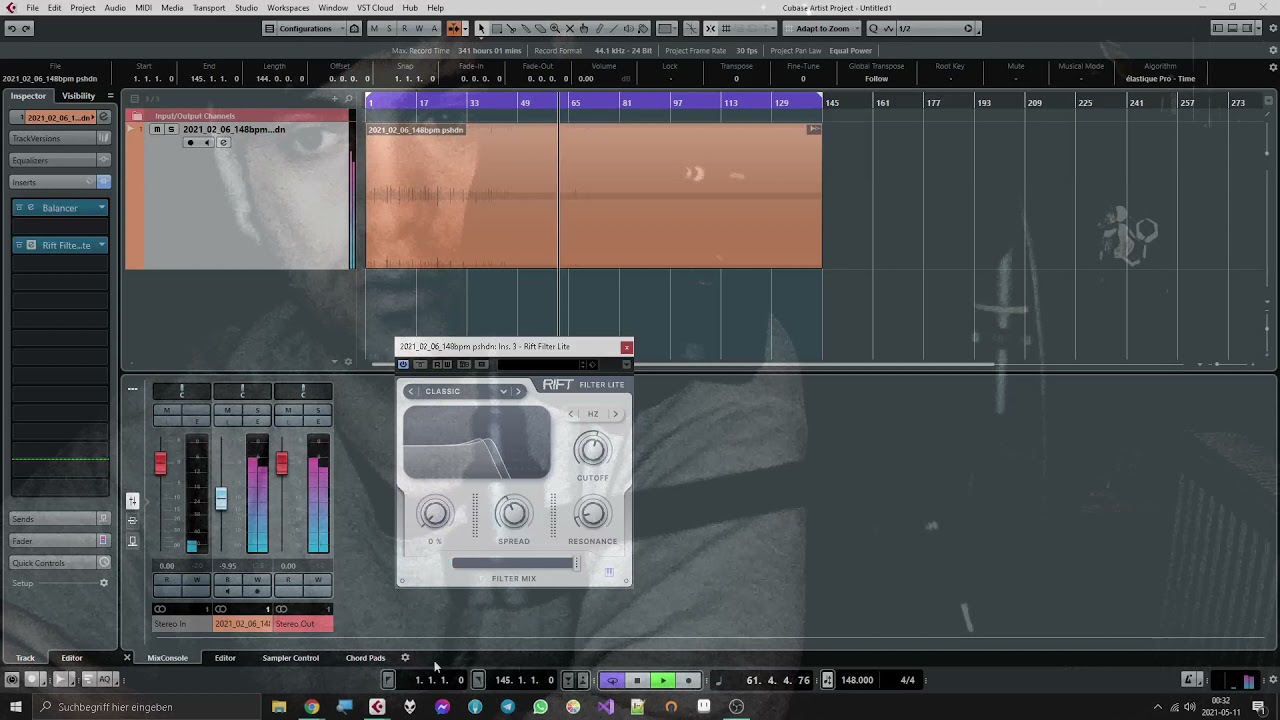This screenshot has width=1280, height=720.
Task: Open the Transport menu
Action: tap(208, 8)
